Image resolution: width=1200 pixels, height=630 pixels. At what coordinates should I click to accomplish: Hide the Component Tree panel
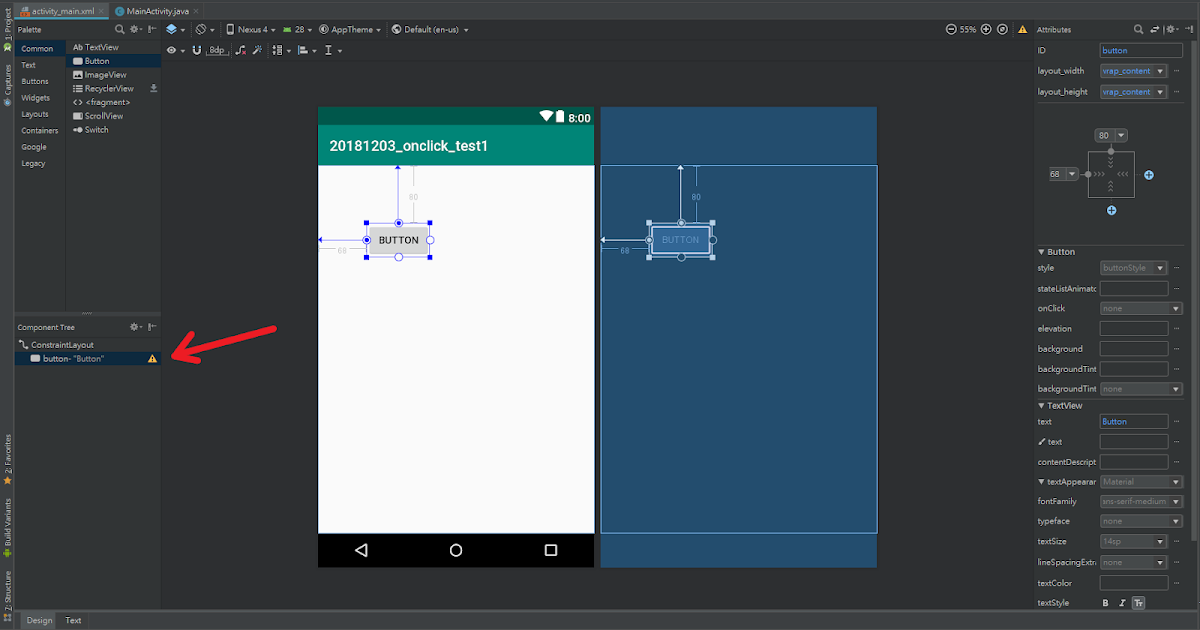[x=152, y=327]
